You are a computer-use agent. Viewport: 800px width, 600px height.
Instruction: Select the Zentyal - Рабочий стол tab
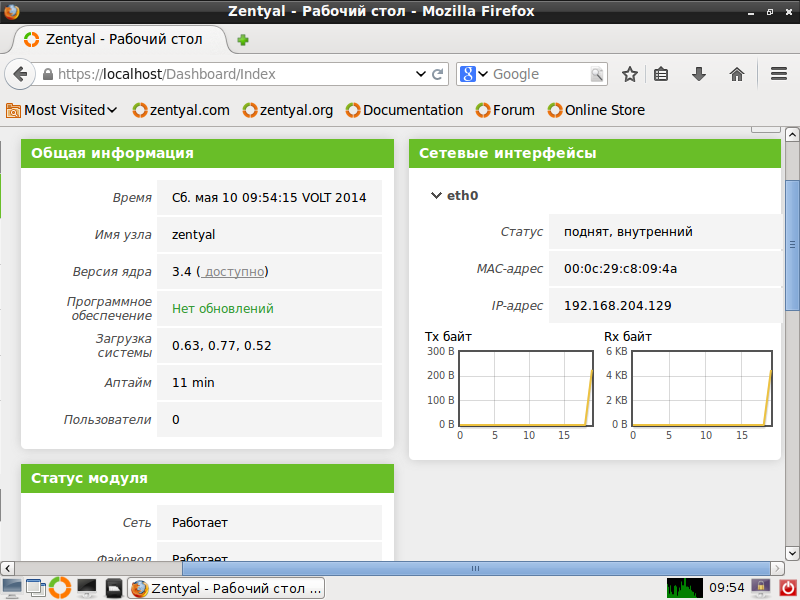118,39
